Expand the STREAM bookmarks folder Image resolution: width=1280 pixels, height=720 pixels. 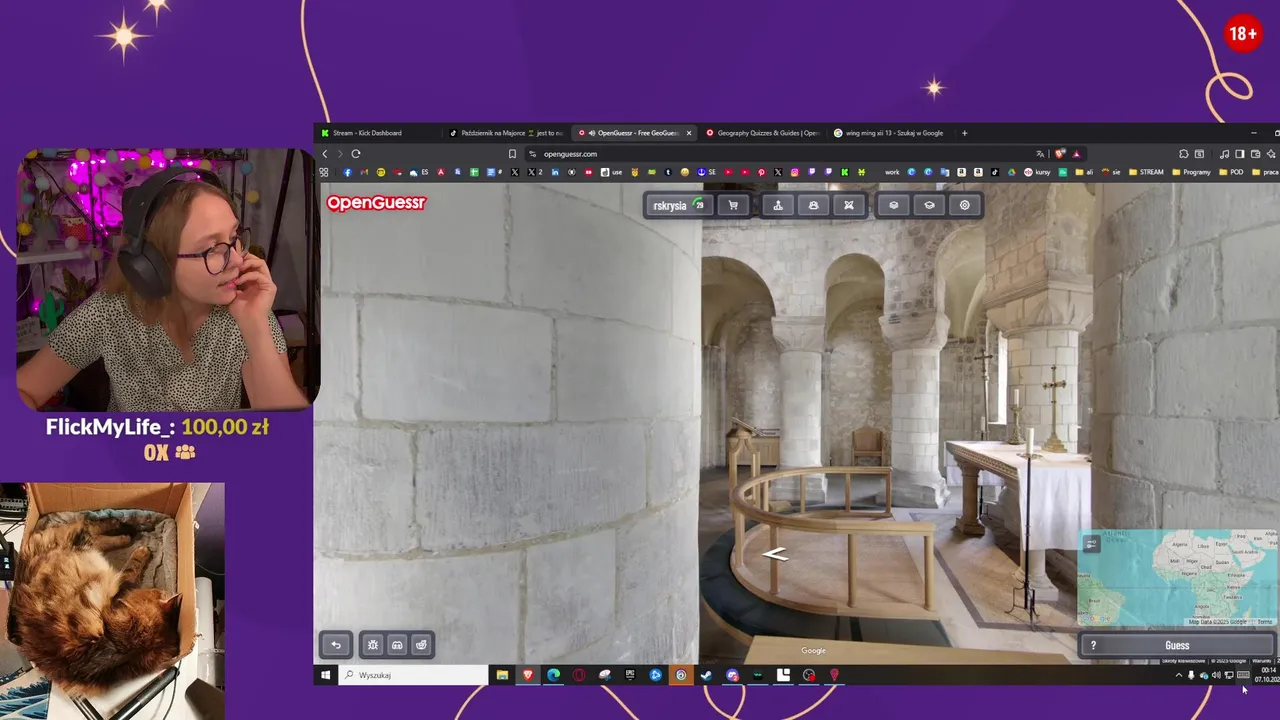point(1146,172)
